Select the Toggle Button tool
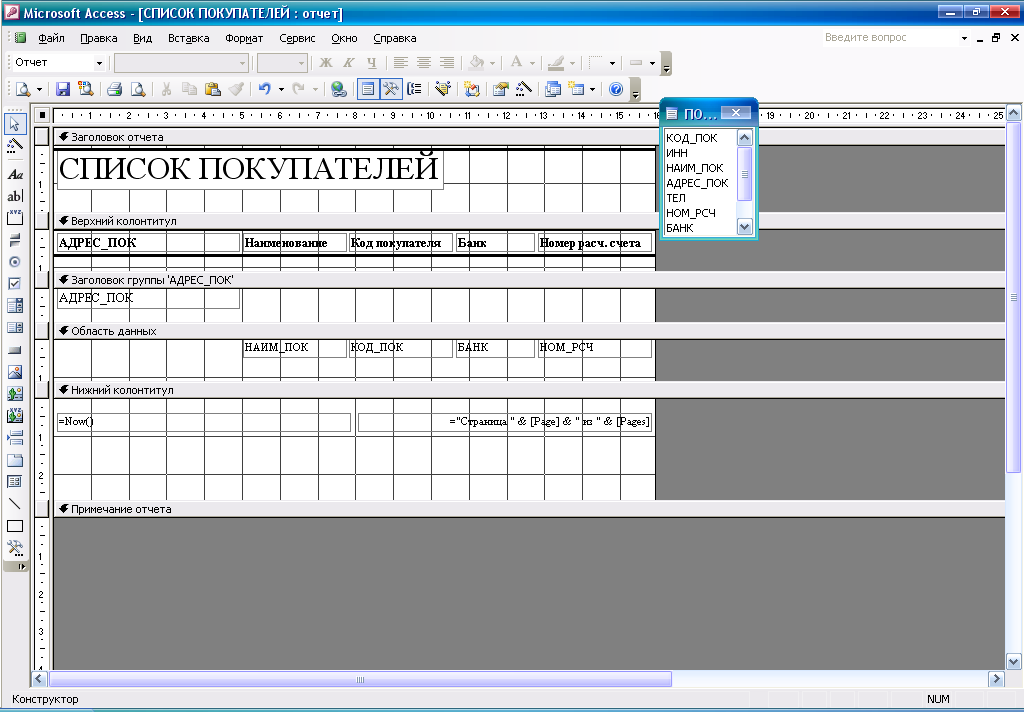This screenshot has height=712, width=1024. coord(14,240)
